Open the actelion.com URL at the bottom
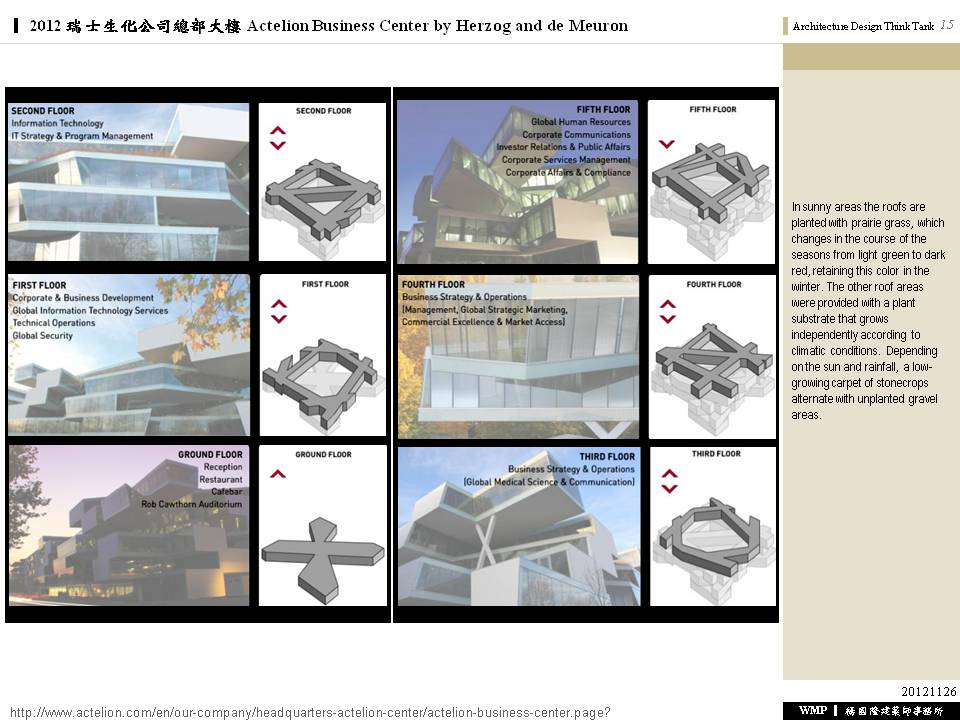The image size is (960, 720). (x=310, y=712)
